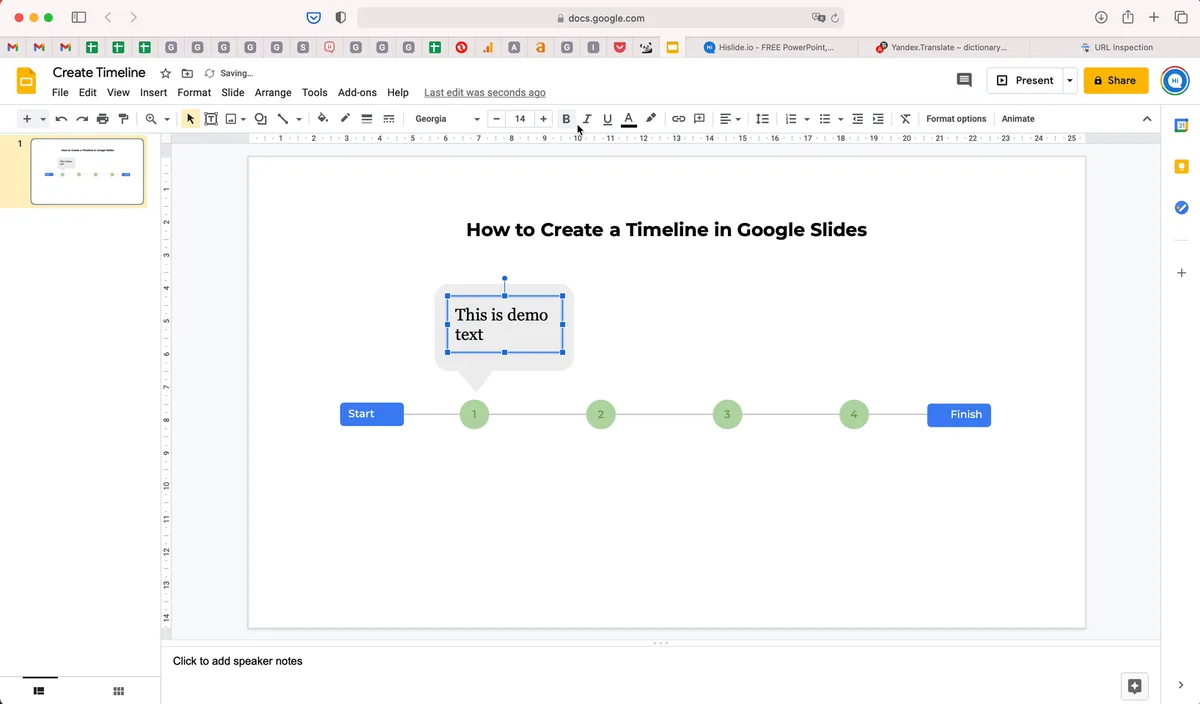This screenshot has width=1200, height=704.
Task: Expand numbered list options arrow
Action: click(807, 119)
